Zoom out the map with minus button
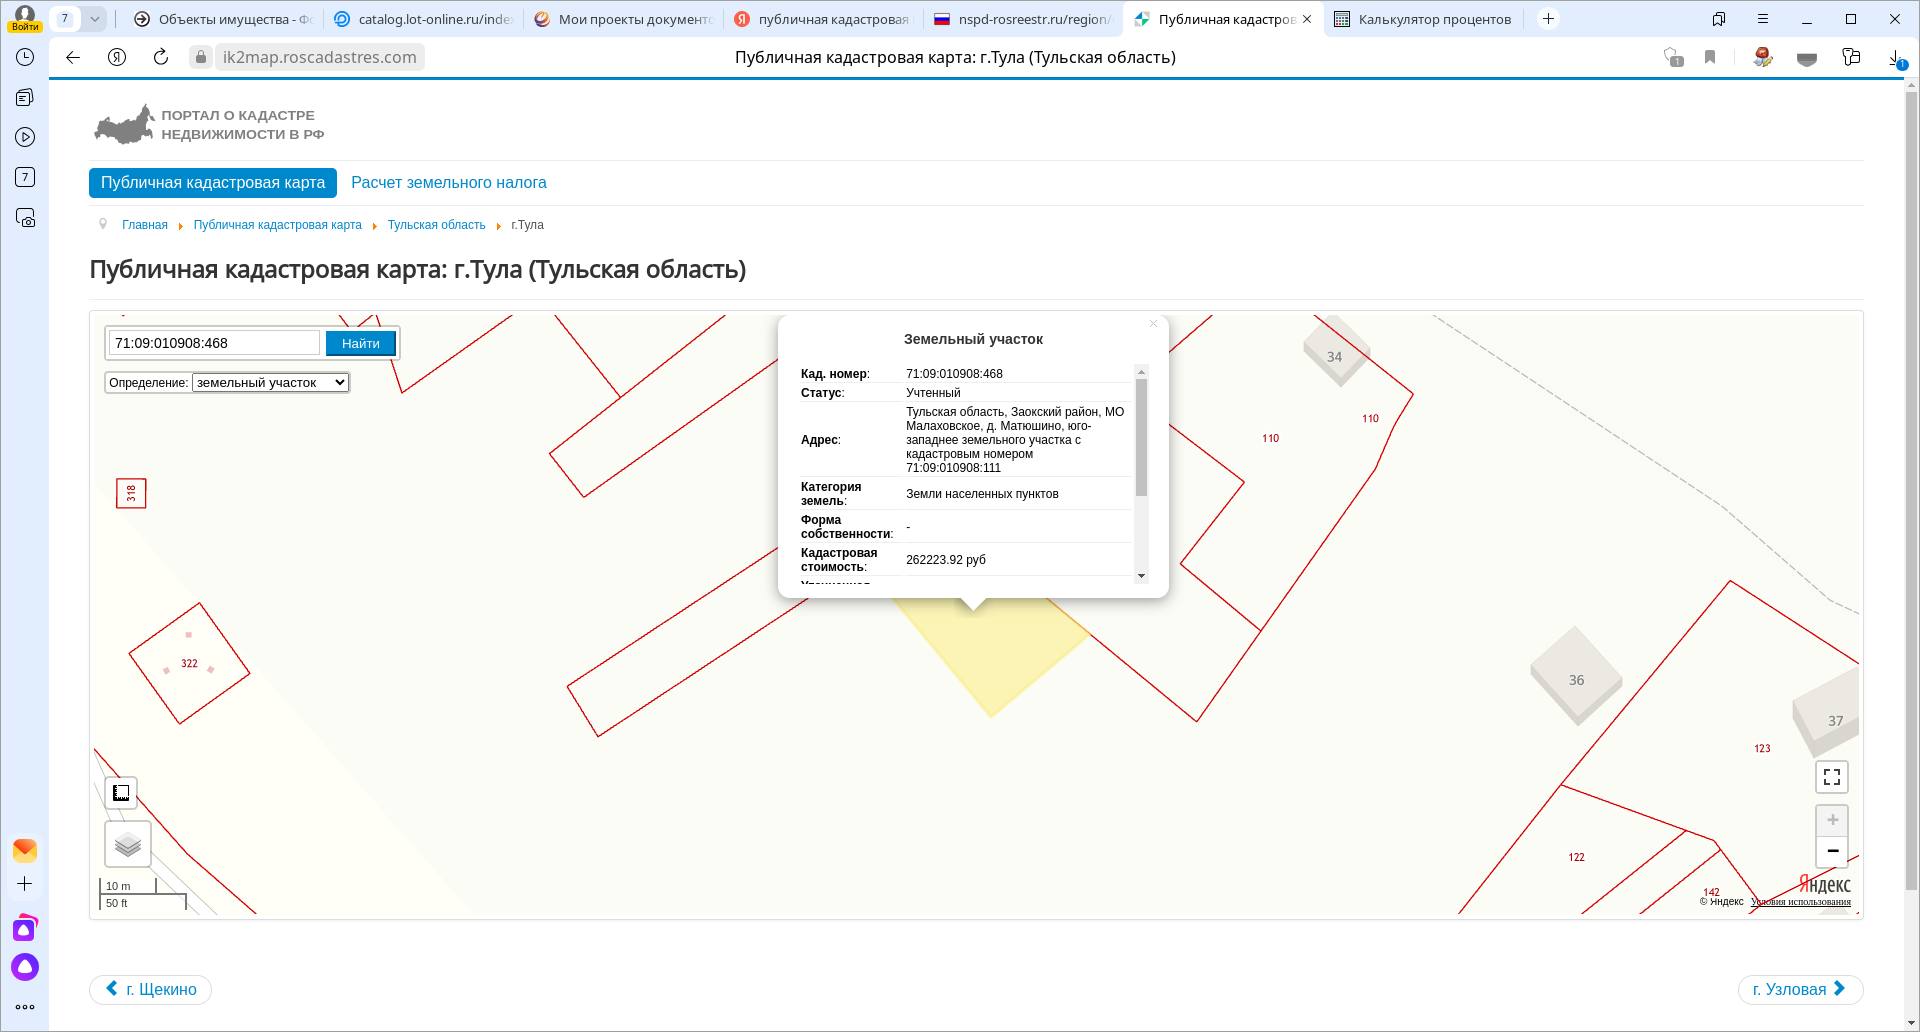 [1832, 851]
